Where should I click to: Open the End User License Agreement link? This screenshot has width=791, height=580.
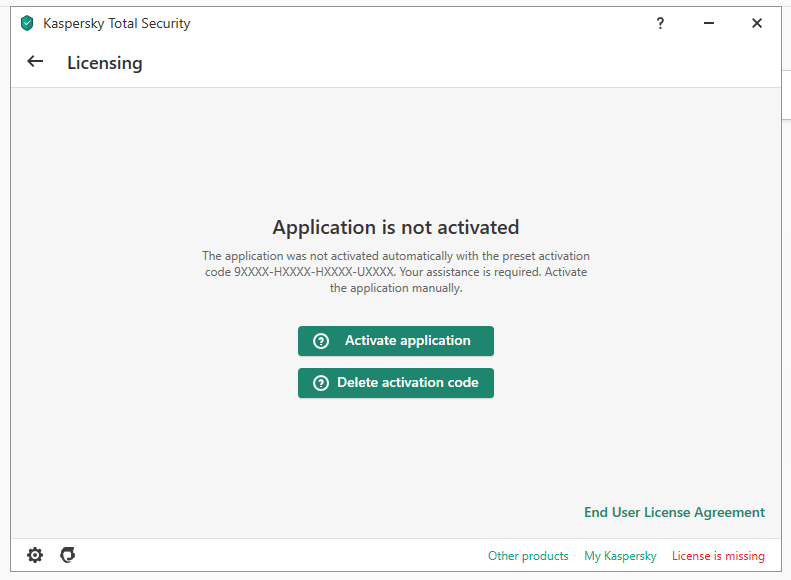(674, 512)
